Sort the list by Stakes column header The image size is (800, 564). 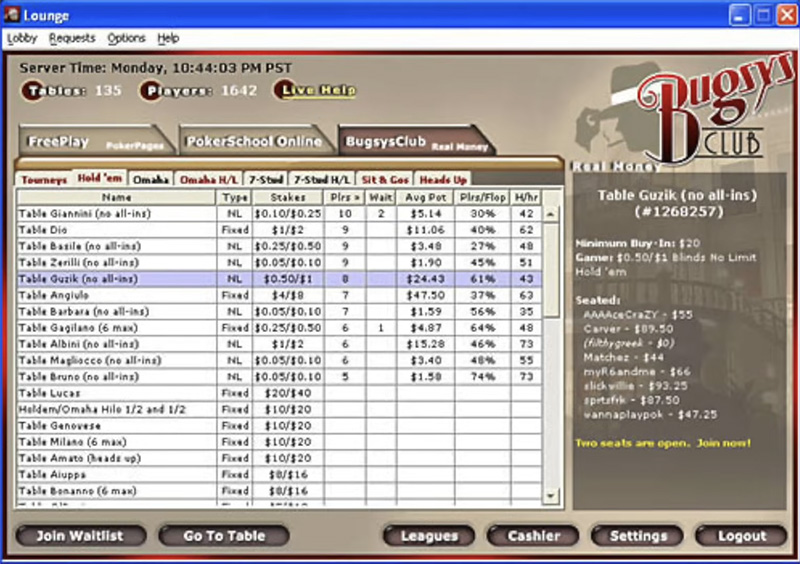click(287, 198)
